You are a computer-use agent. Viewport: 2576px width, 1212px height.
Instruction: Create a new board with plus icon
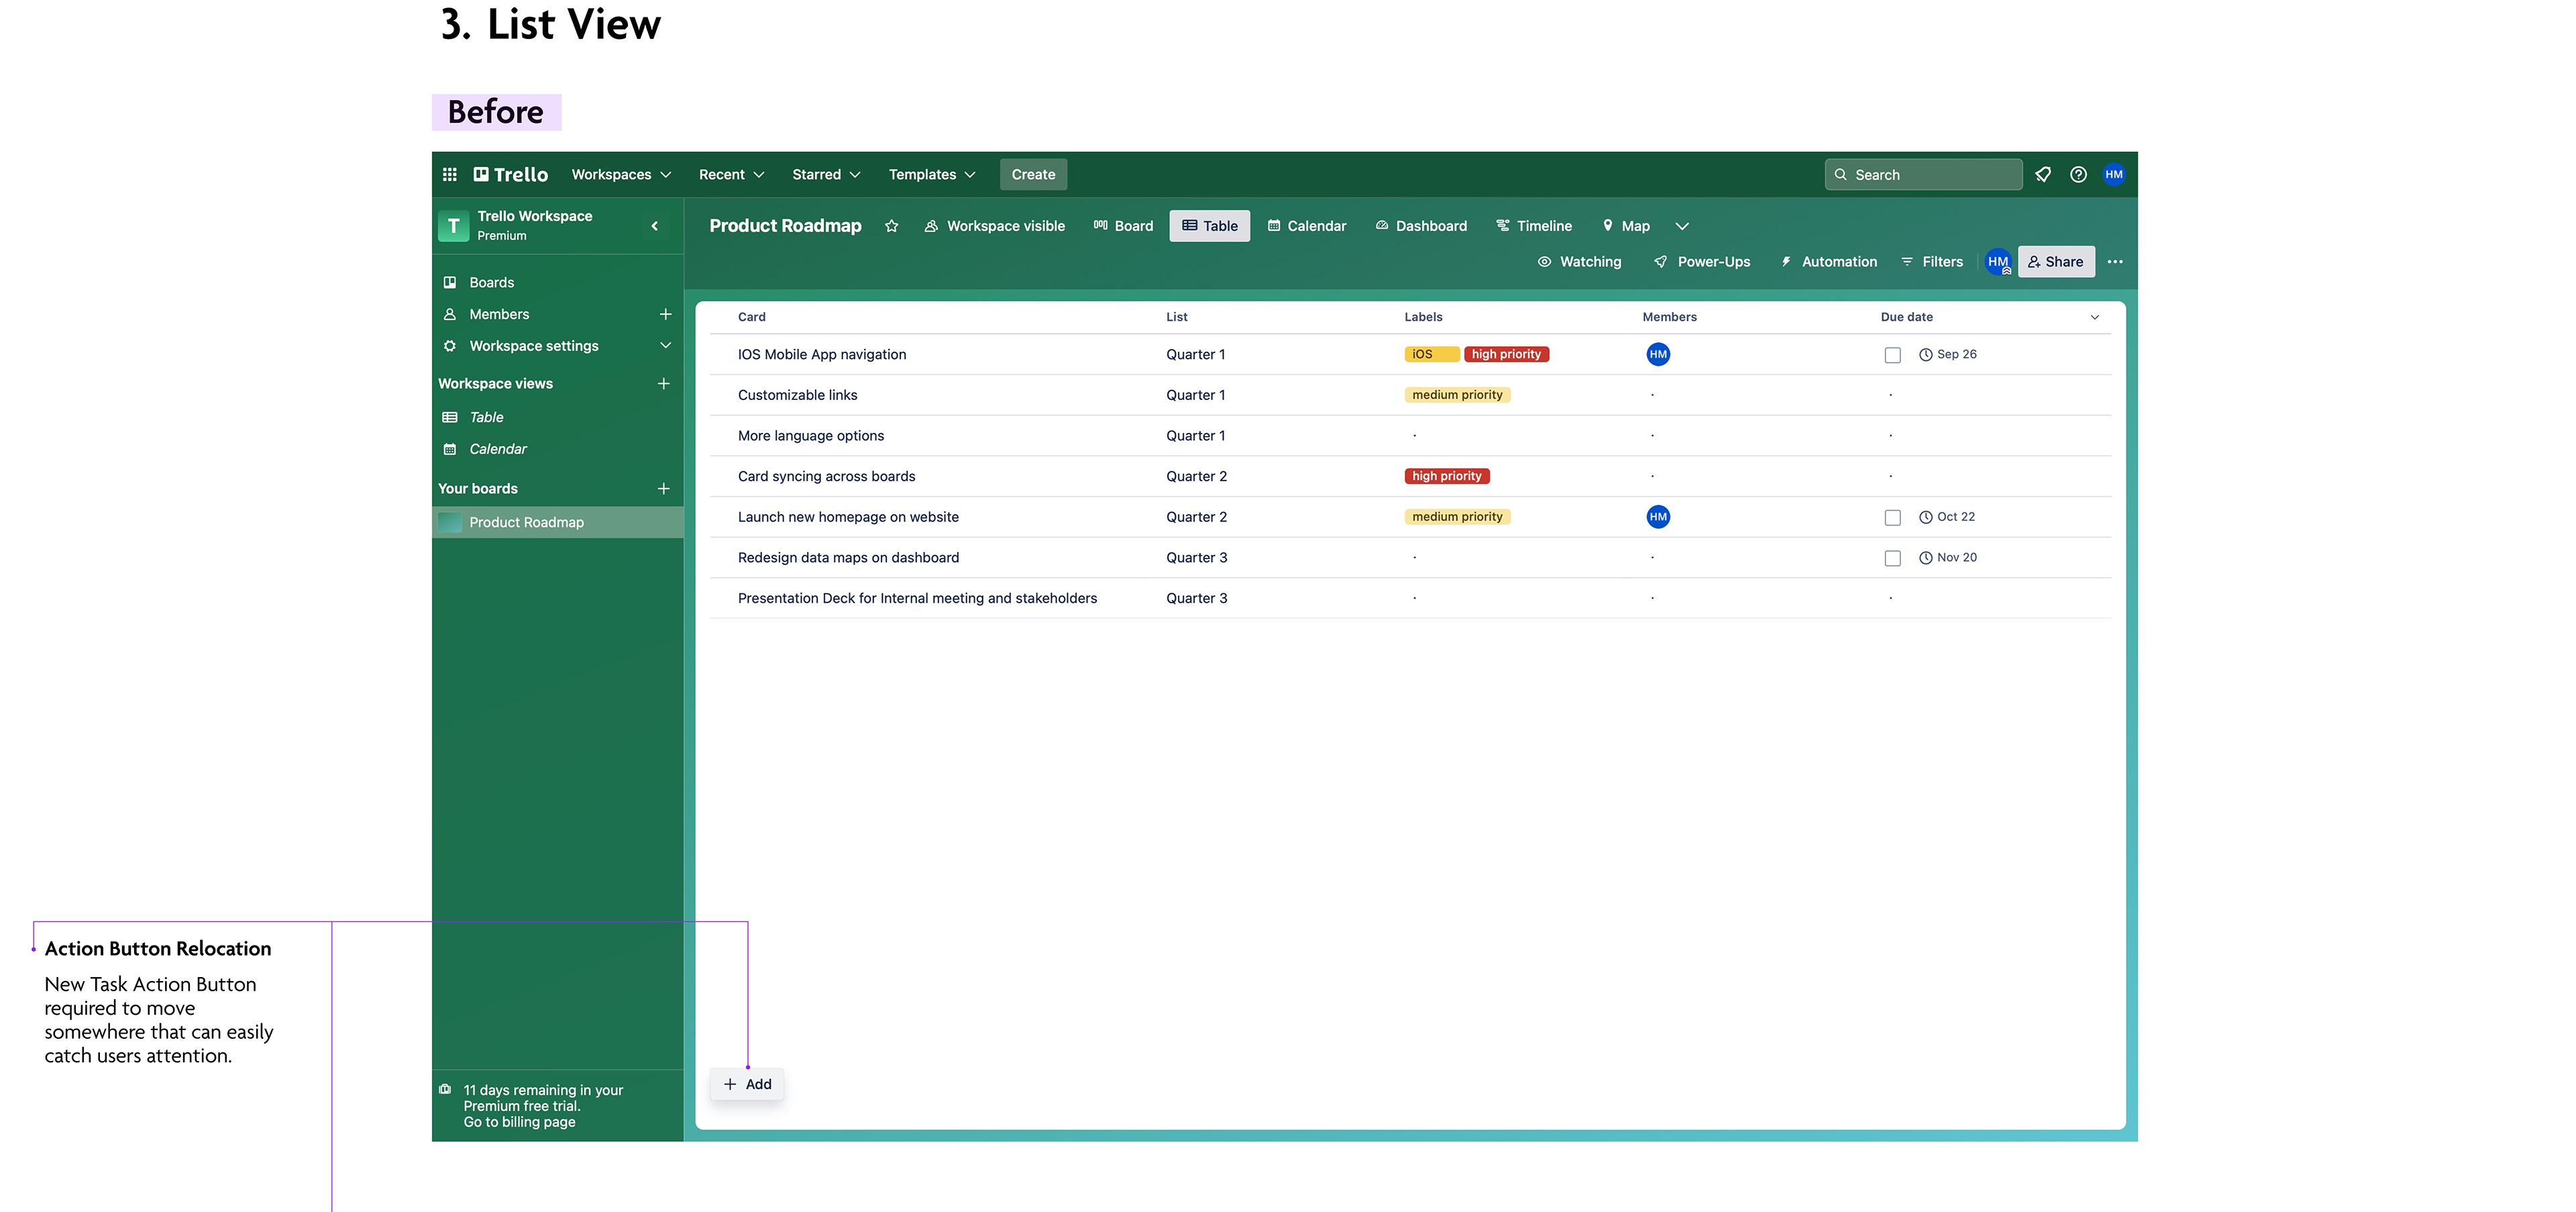click(x=663, y=488)
